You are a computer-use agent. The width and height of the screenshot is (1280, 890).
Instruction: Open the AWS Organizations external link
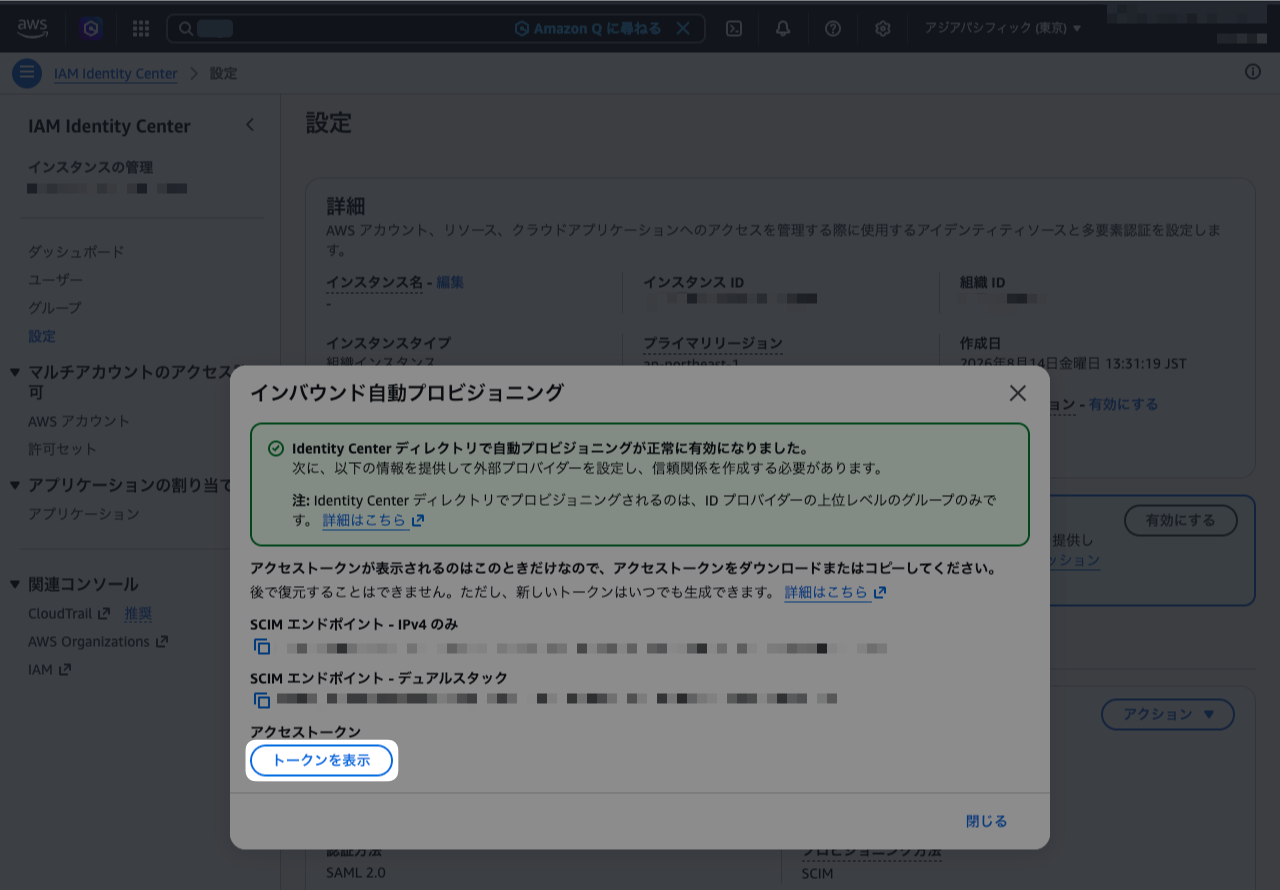tap(98, 641)
